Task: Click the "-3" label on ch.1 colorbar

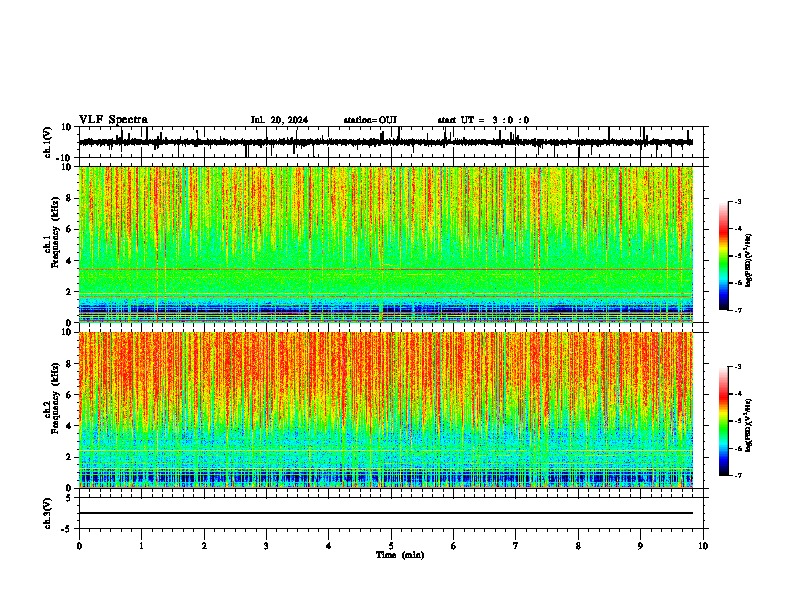Action: click(x=738, y=202)
